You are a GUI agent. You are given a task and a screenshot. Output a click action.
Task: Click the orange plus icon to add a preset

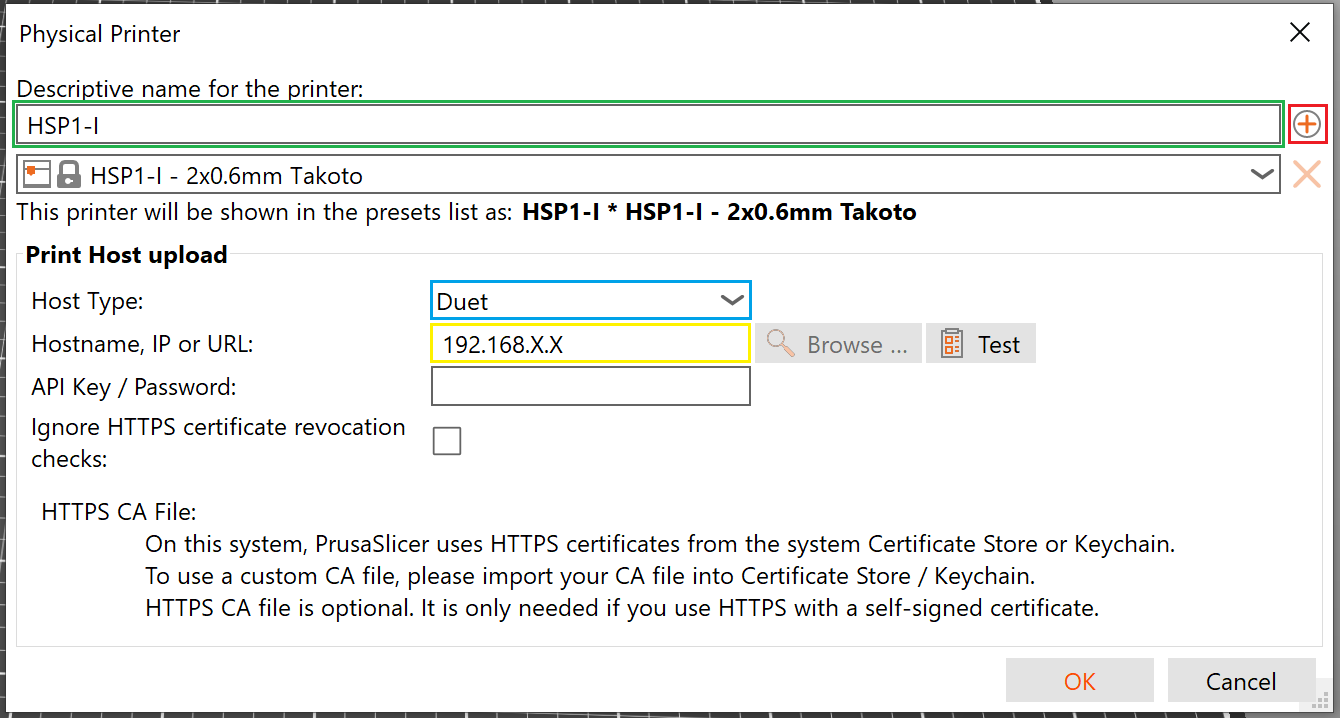1306,125
